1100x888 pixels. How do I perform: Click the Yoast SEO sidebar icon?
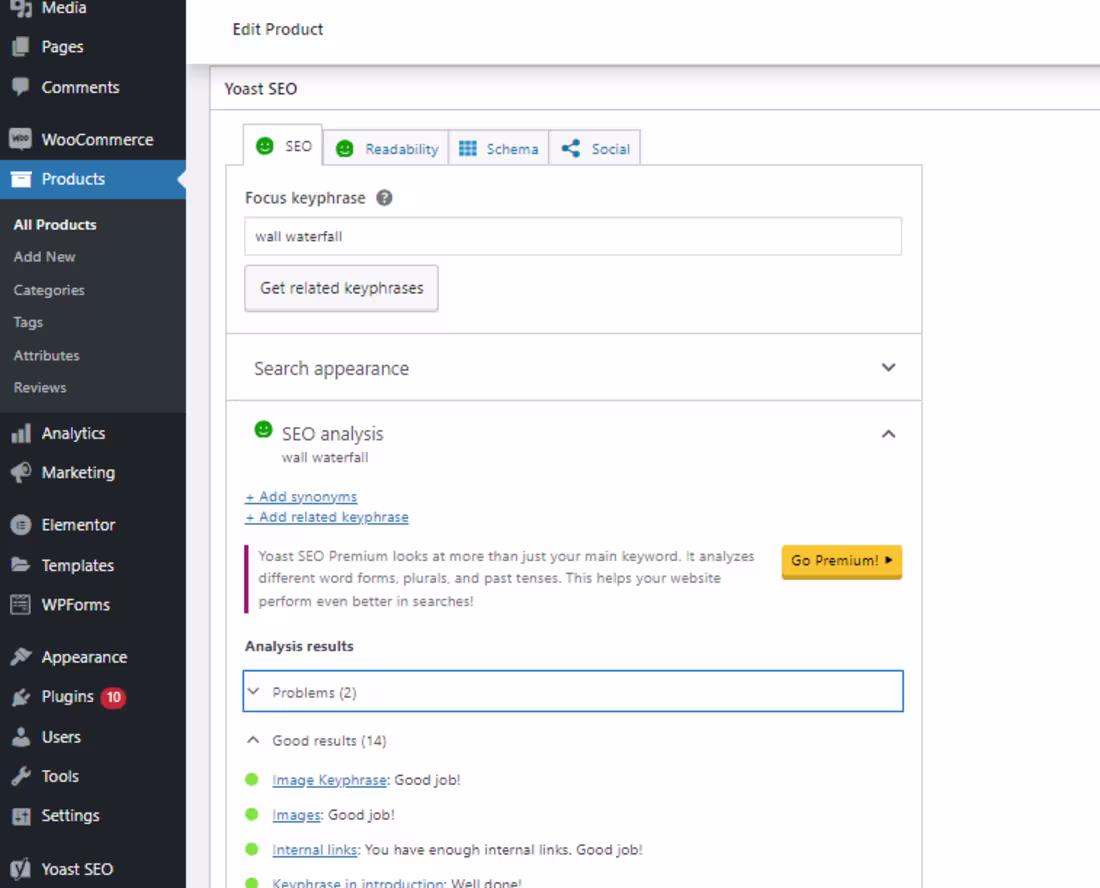21,868
